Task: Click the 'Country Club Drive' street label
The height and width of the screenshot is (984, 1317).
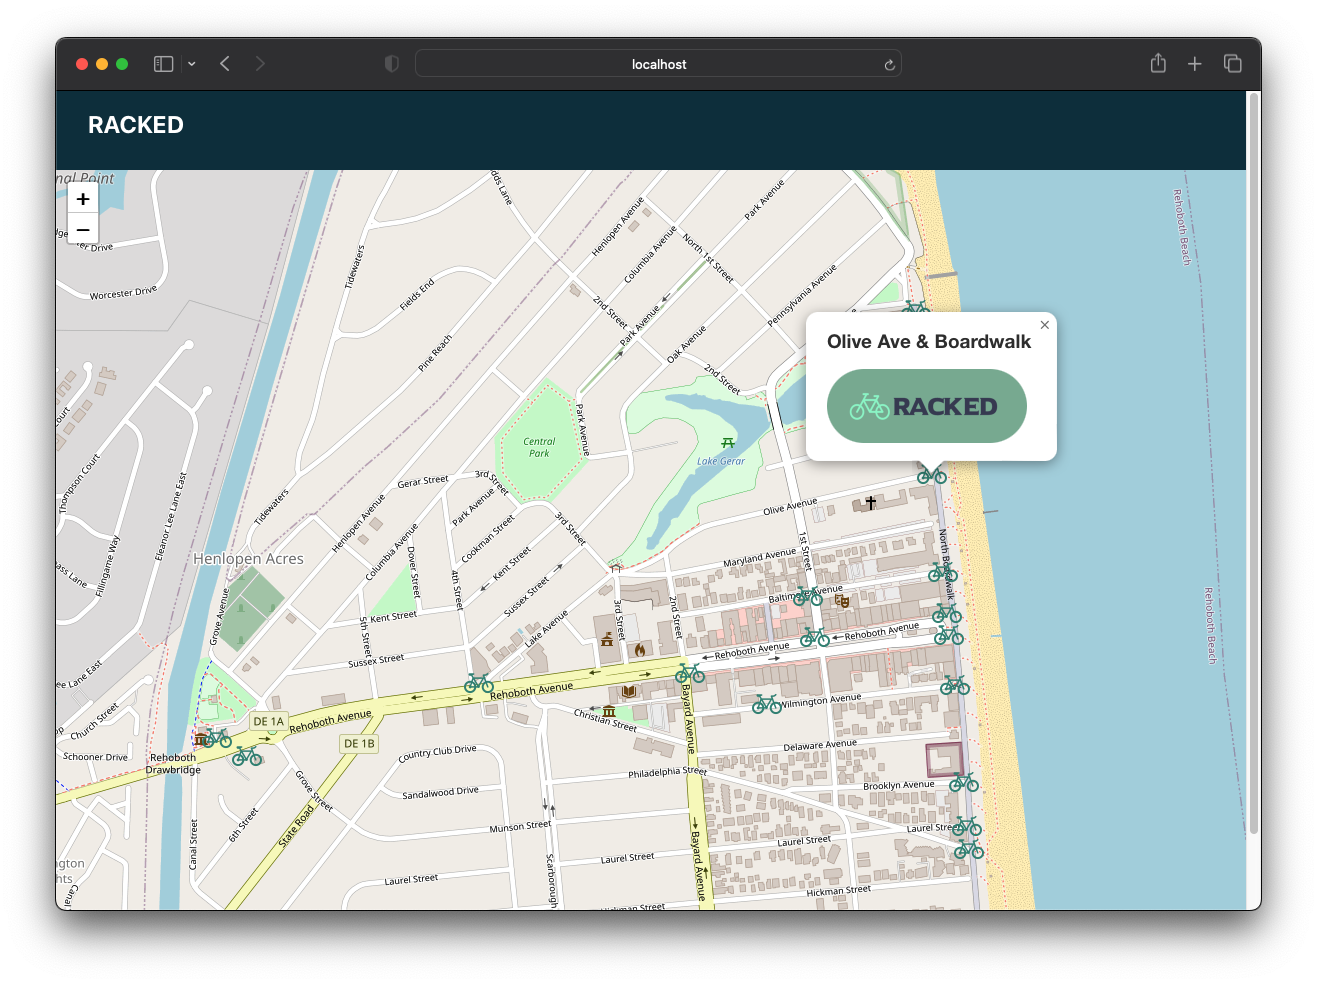Action: [437, 754]
